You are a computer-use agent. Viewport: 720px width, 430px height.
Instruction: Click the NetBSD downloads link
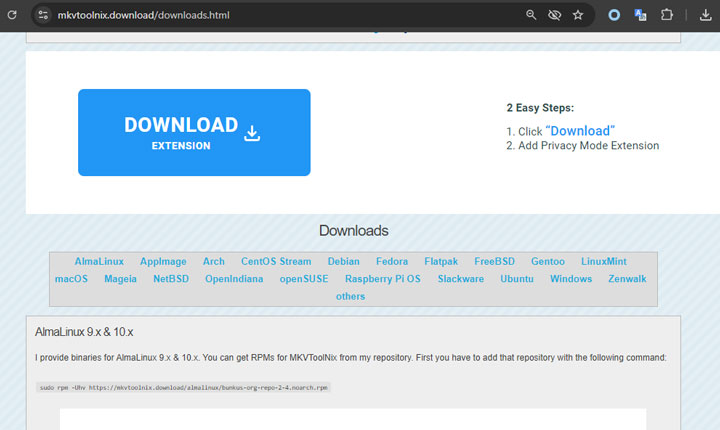(x=171, y=279)
